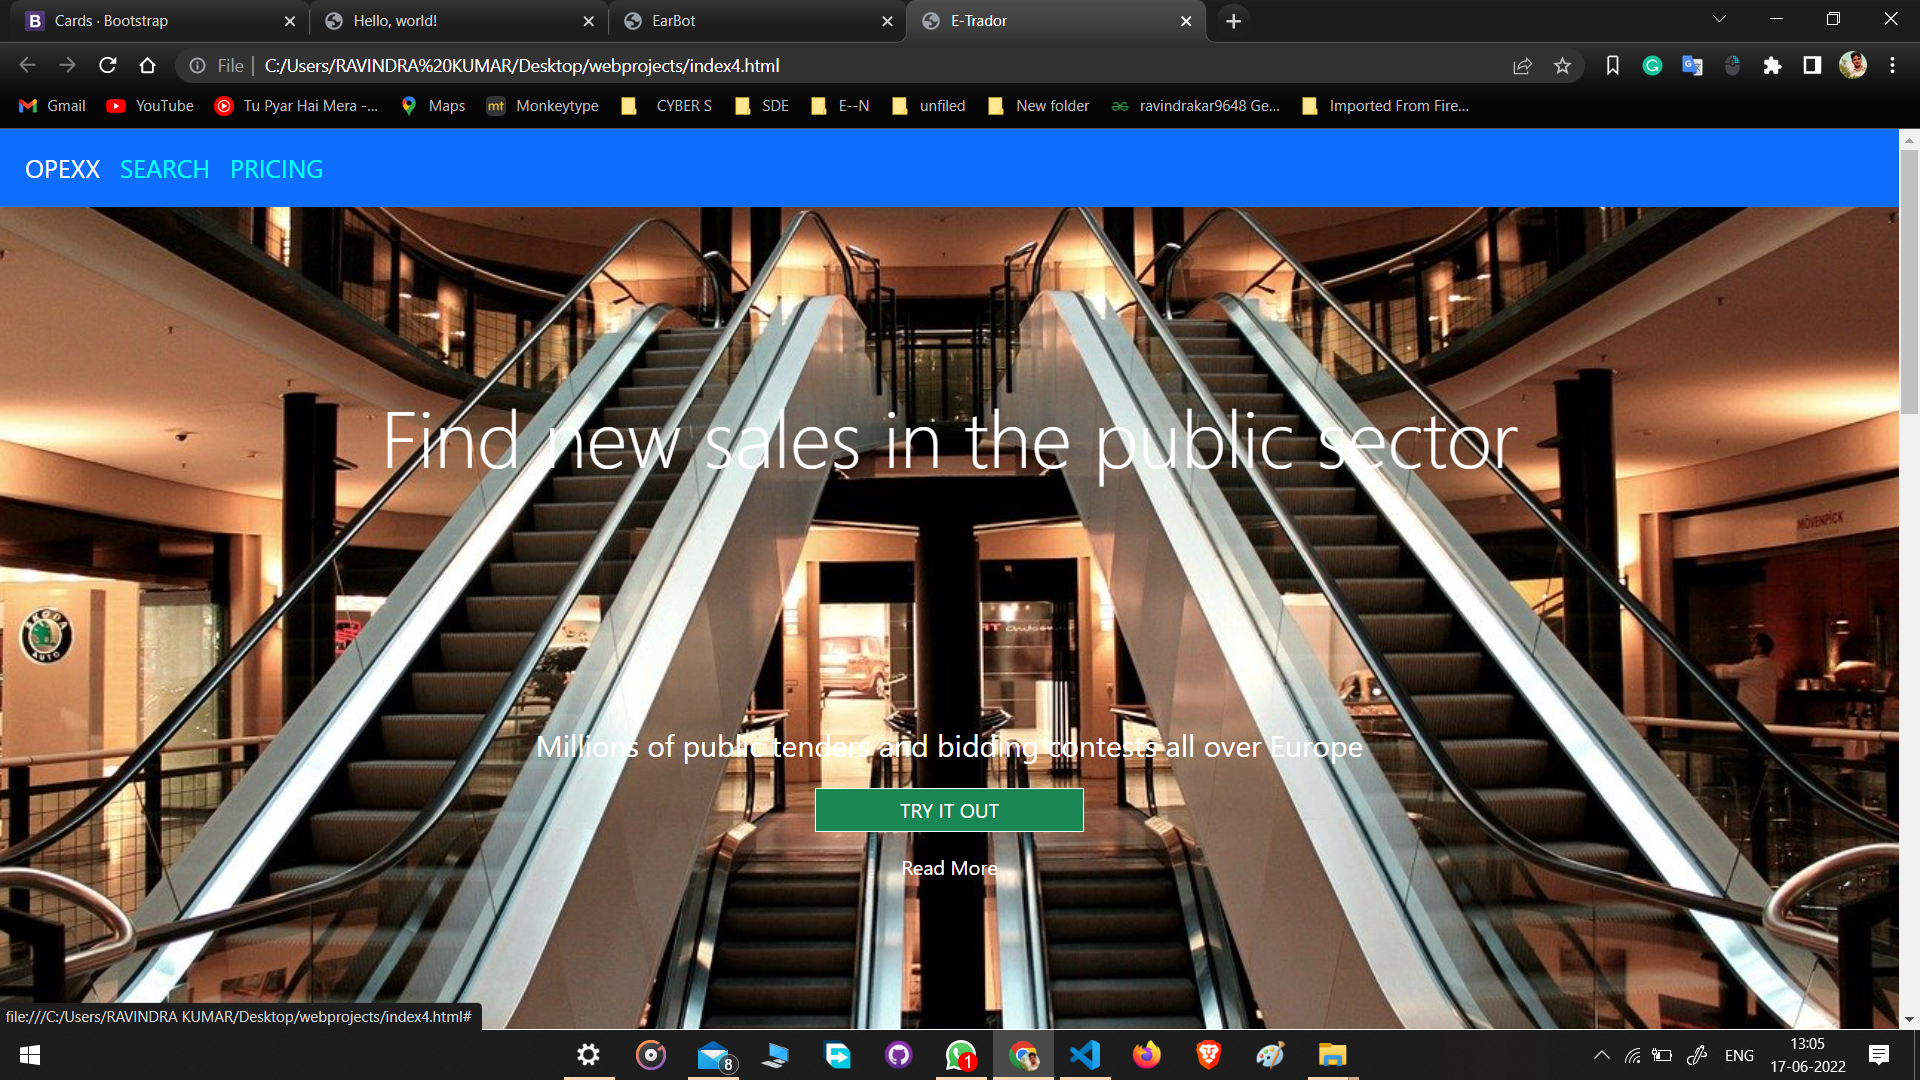
Task: Switch the ENG input language indicator
Action: point(1739,1055)
